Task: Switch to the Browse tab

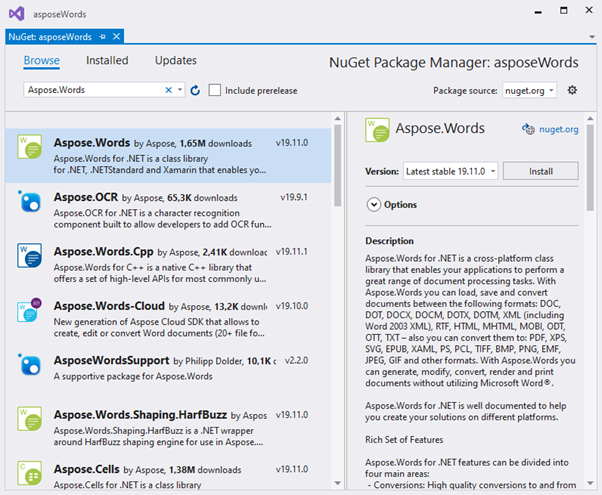Action: click(x=41, y=60)
